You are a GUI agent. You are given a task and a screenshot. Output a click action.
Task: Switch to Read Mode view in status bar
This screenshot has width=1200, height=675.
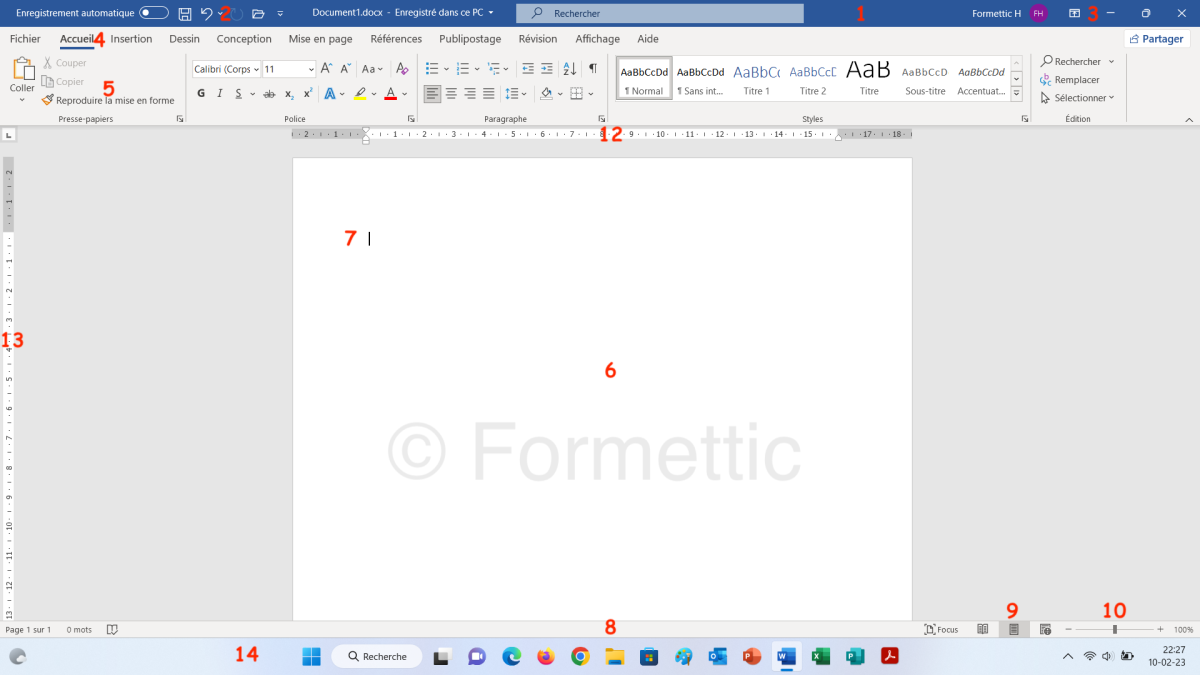click(983, 629)
